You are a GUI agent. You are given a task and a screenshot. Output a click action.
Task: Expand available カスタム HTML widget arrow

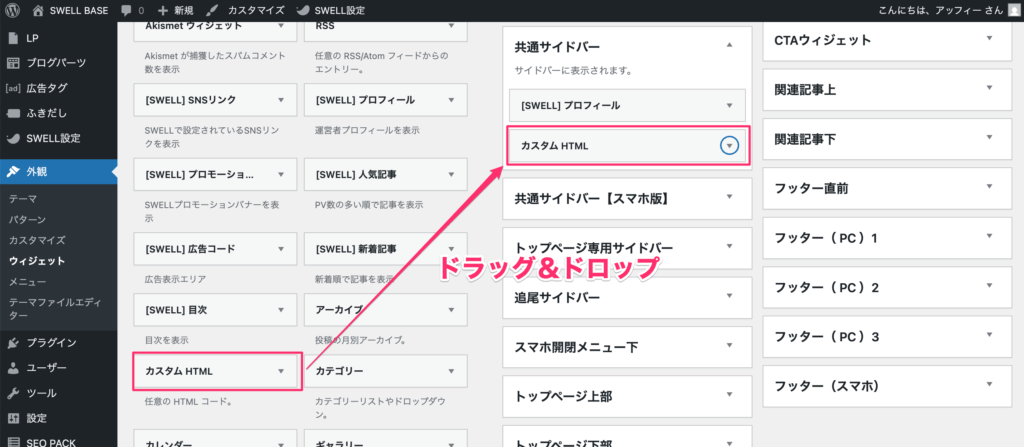tap(281, 371)
